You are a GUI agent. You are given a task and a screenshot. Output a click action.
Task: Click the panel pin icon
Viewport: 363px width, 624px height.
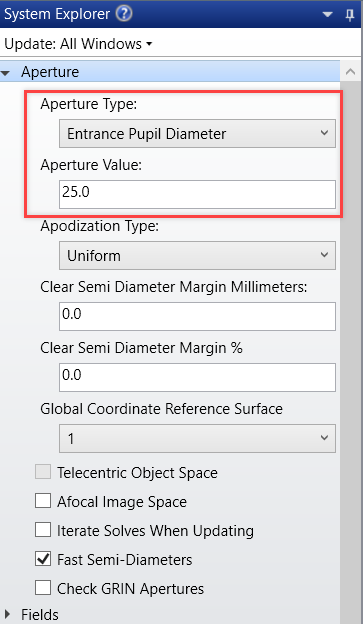[350, 15]
